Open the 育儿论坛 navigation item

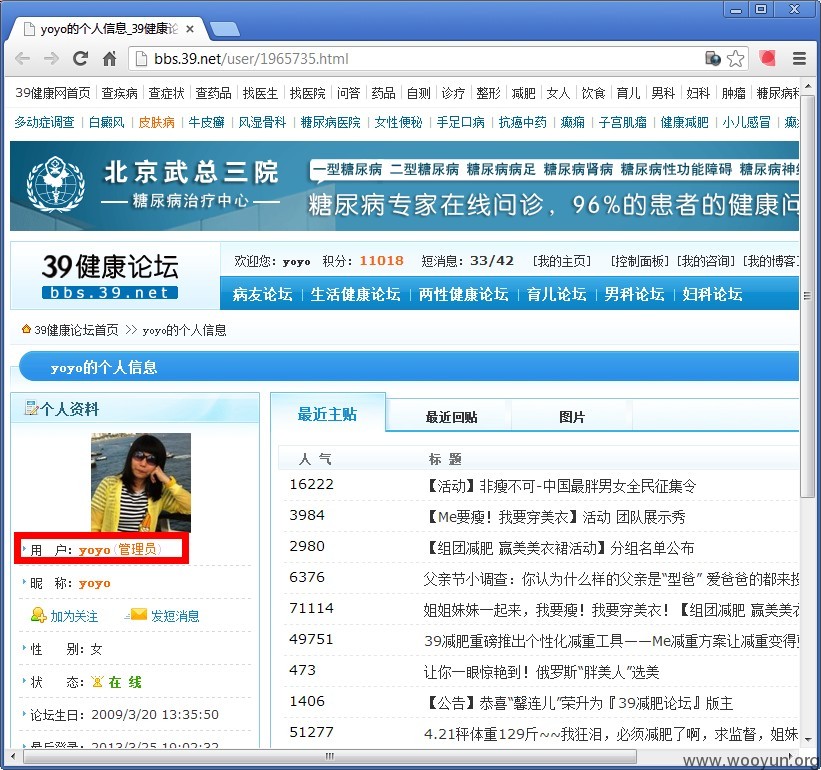point(557,294)
